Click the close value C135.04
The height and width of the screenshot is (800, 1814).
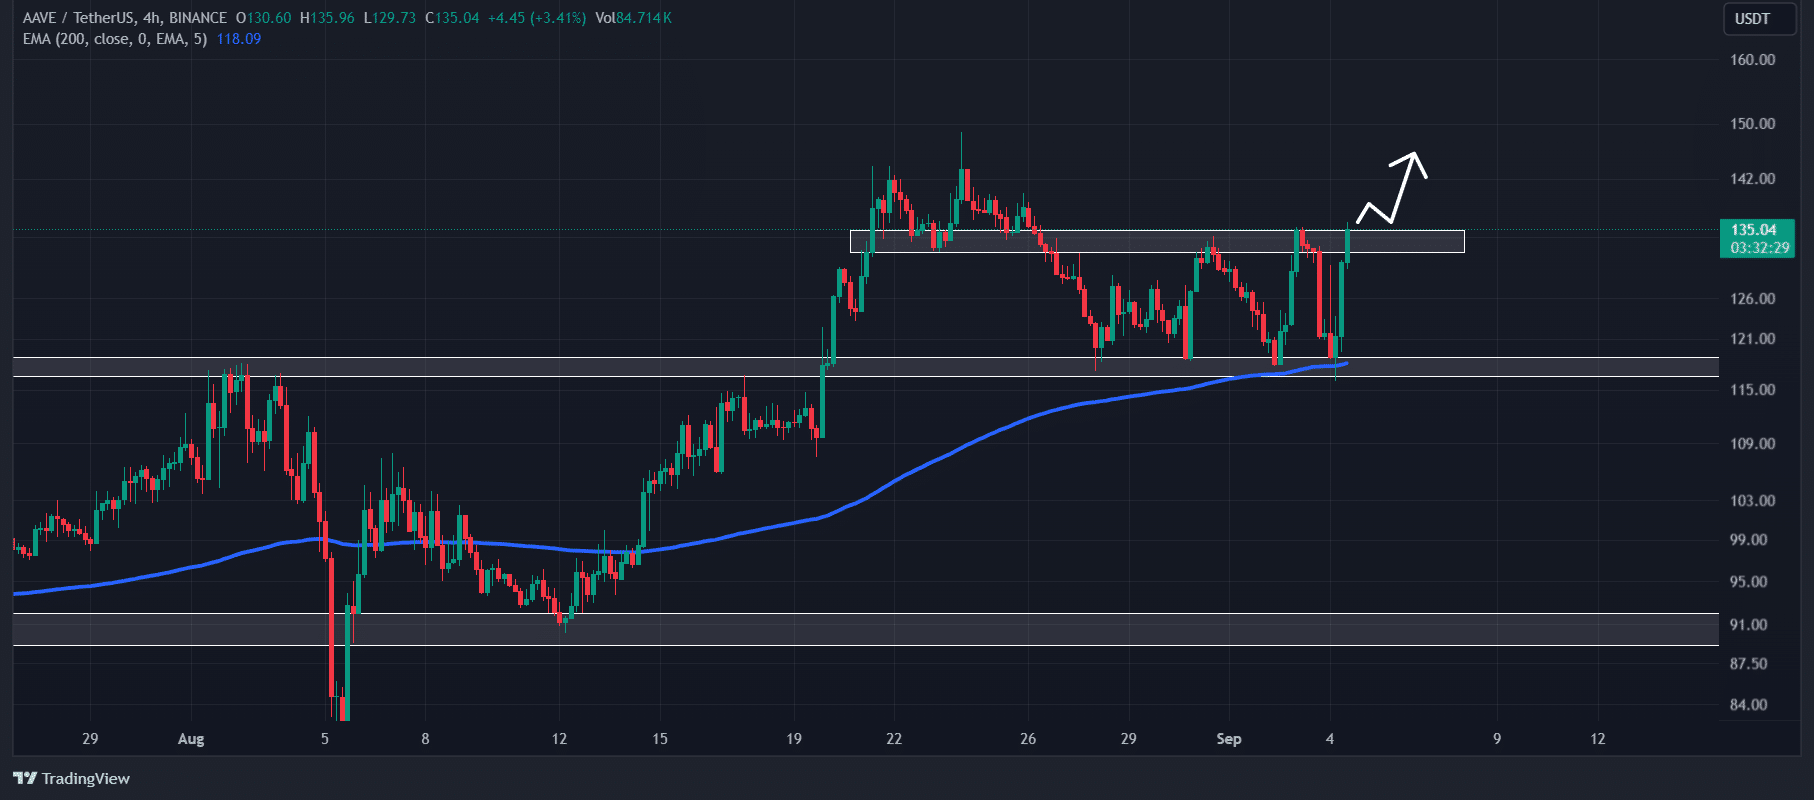point(452,18)
